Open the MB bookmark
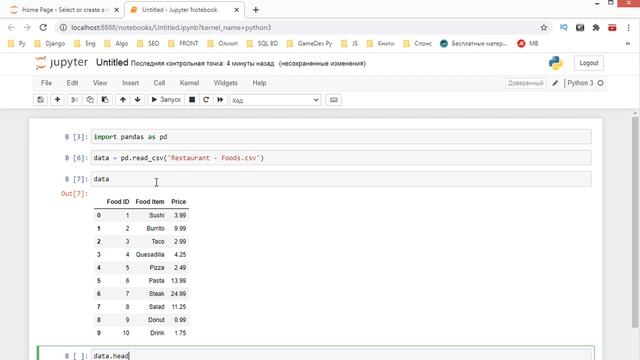 click(528, 44)
